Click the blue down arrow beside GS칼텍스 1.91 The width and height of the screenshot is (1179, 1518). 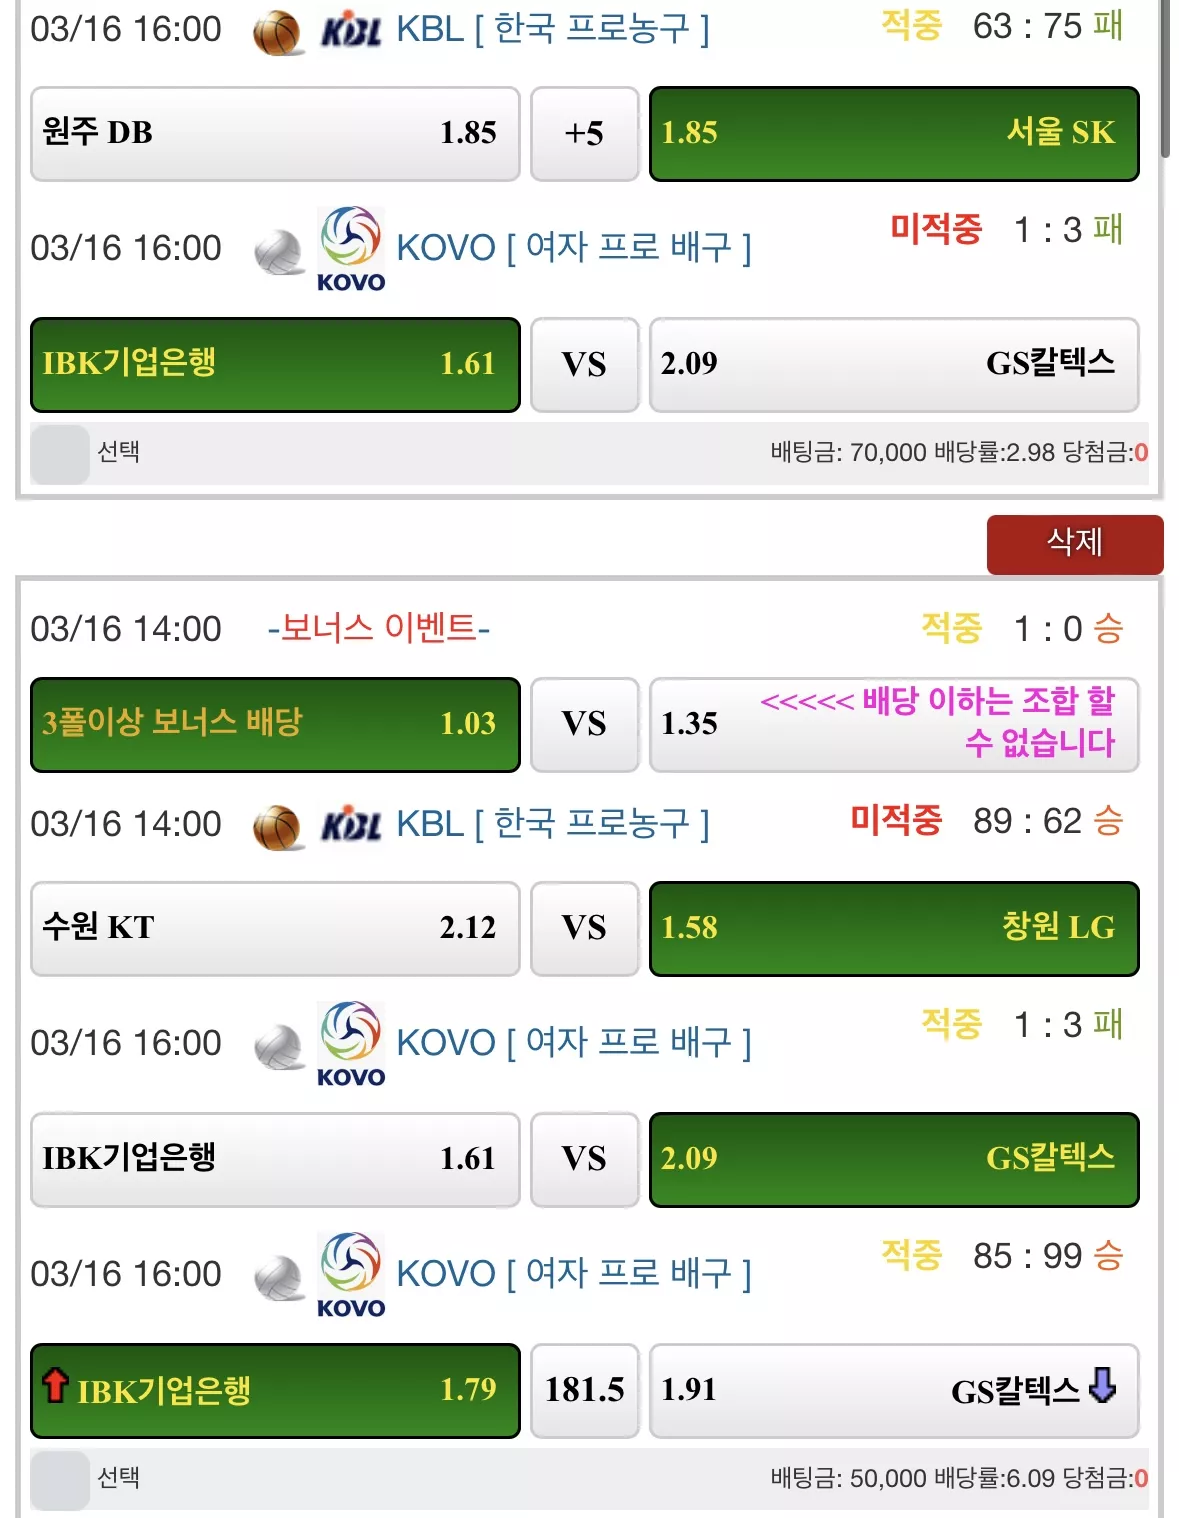pyautogui.click(x=1102, y=1385)
